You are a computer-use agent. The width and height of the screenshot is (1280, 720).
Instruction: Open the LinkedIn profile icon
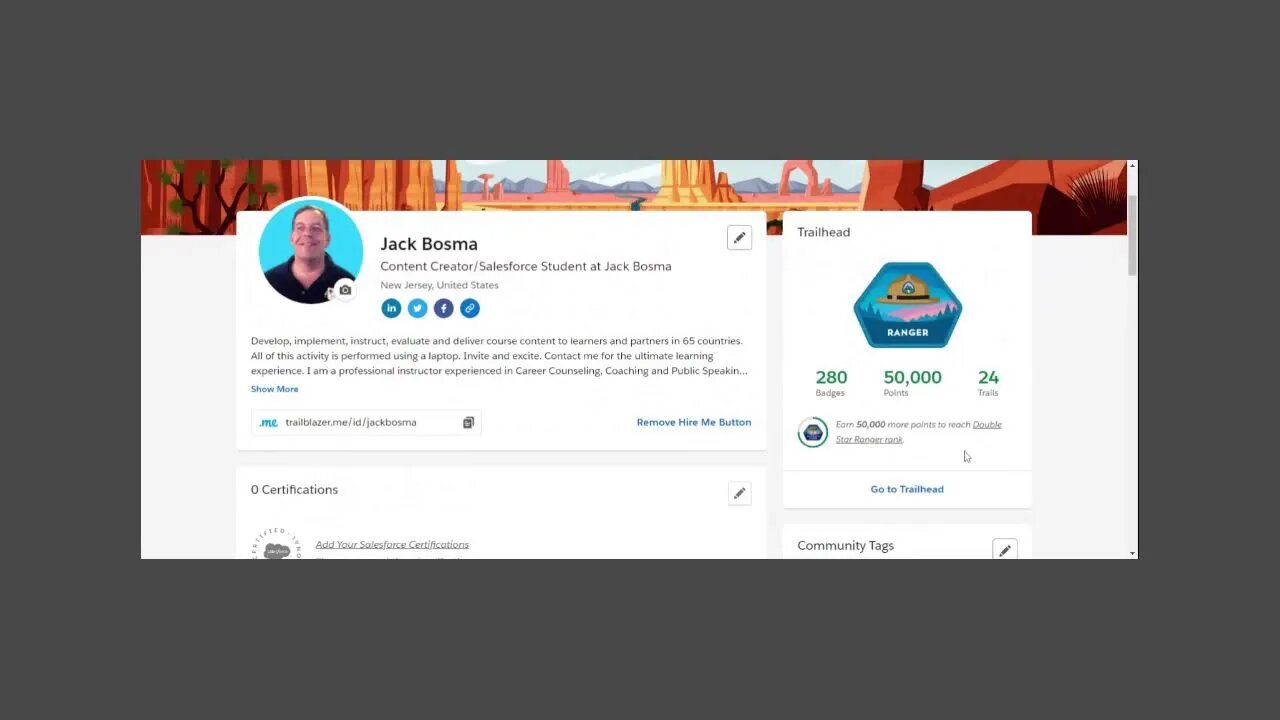pyautogui.click(x=391, y=309)
